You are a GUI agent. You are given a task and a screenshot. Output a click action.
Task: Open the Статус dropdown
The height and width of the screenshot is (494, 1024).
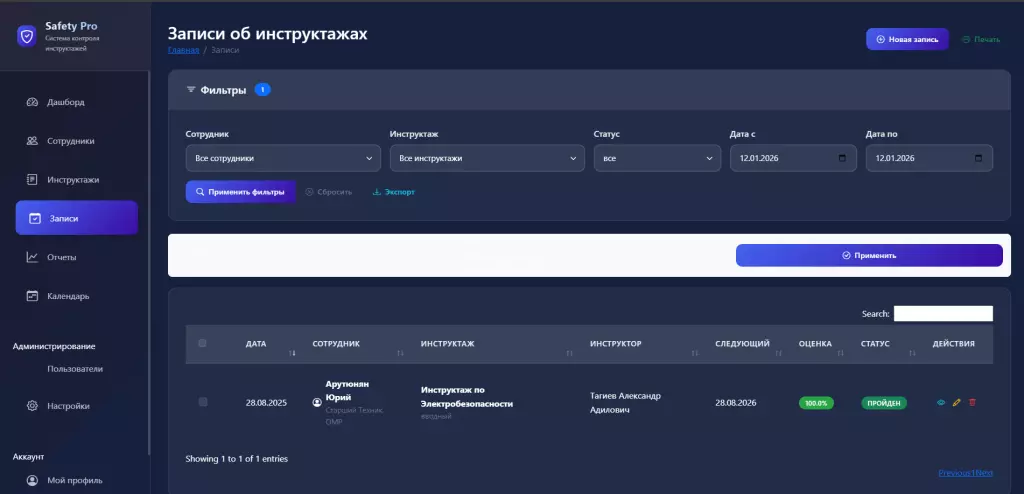[x=656, y=158]
